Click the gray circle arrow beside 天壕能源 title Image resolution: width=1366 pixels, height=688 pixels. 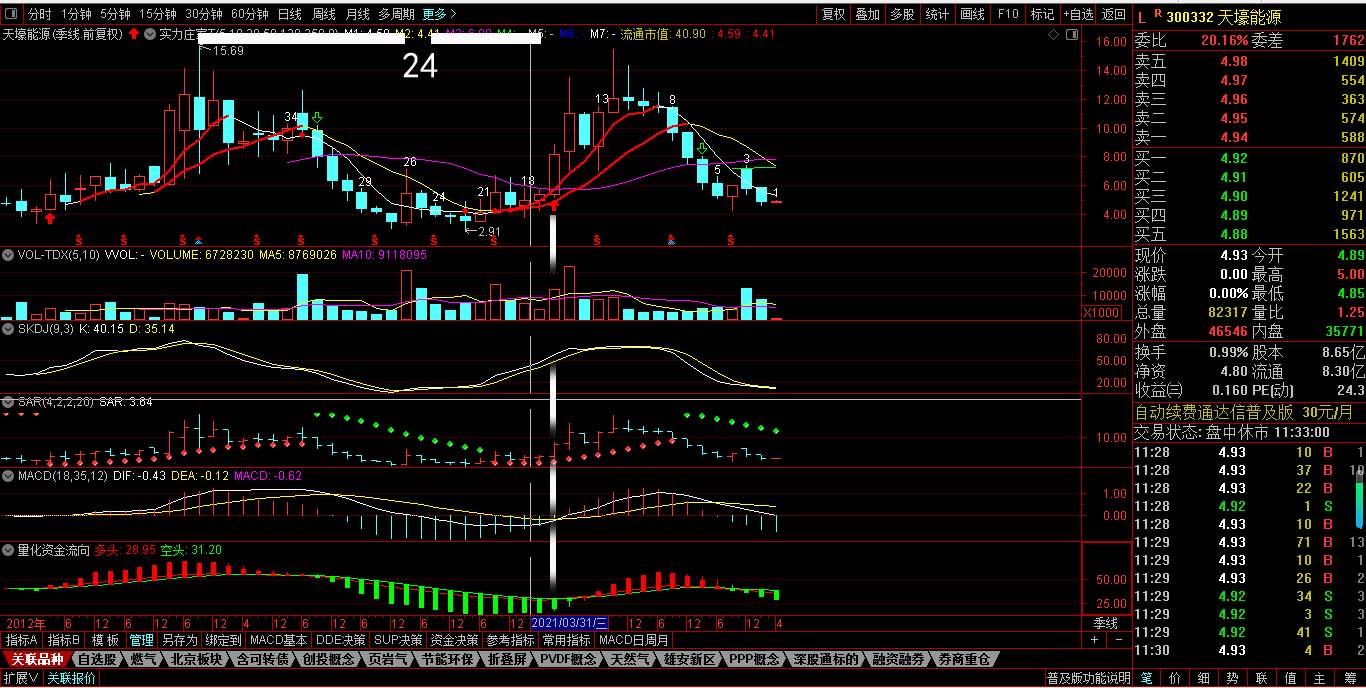pos(151,34)
